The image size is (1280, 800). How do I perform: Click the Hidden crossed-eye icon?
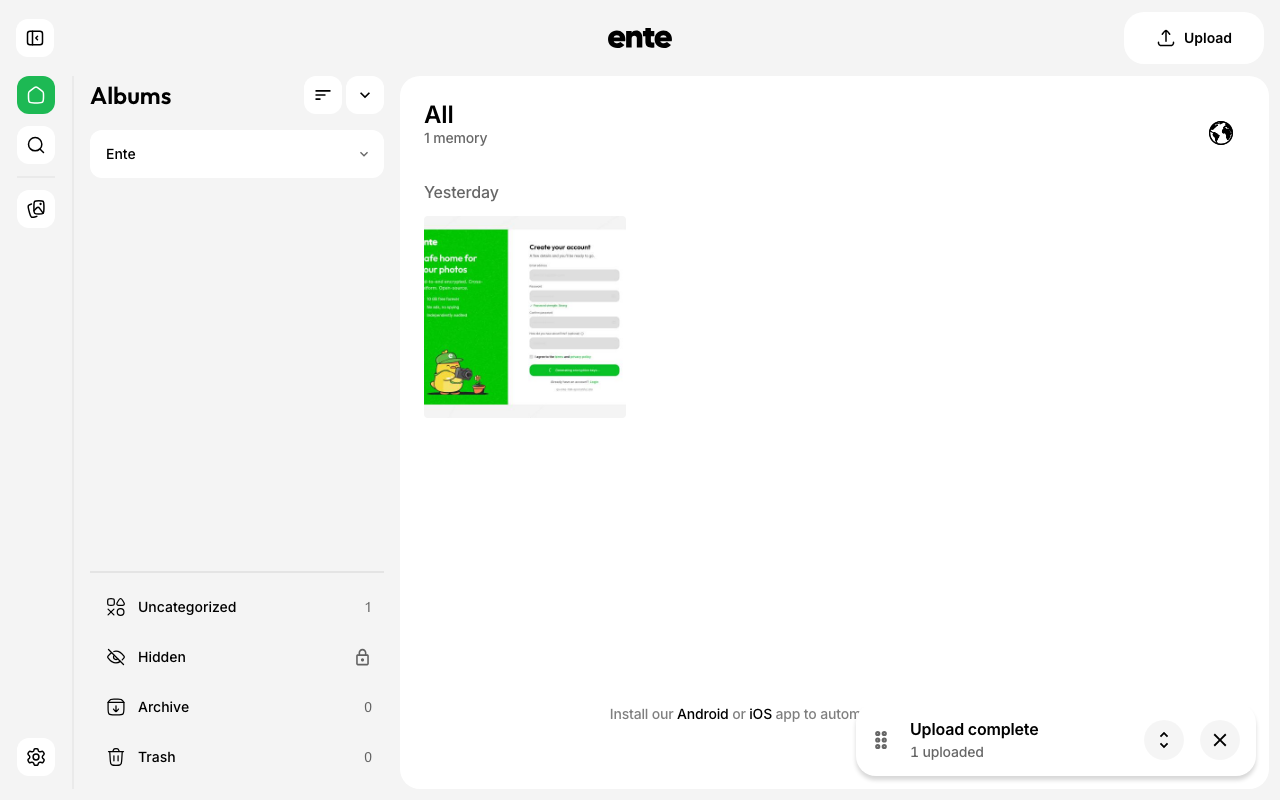116,657
